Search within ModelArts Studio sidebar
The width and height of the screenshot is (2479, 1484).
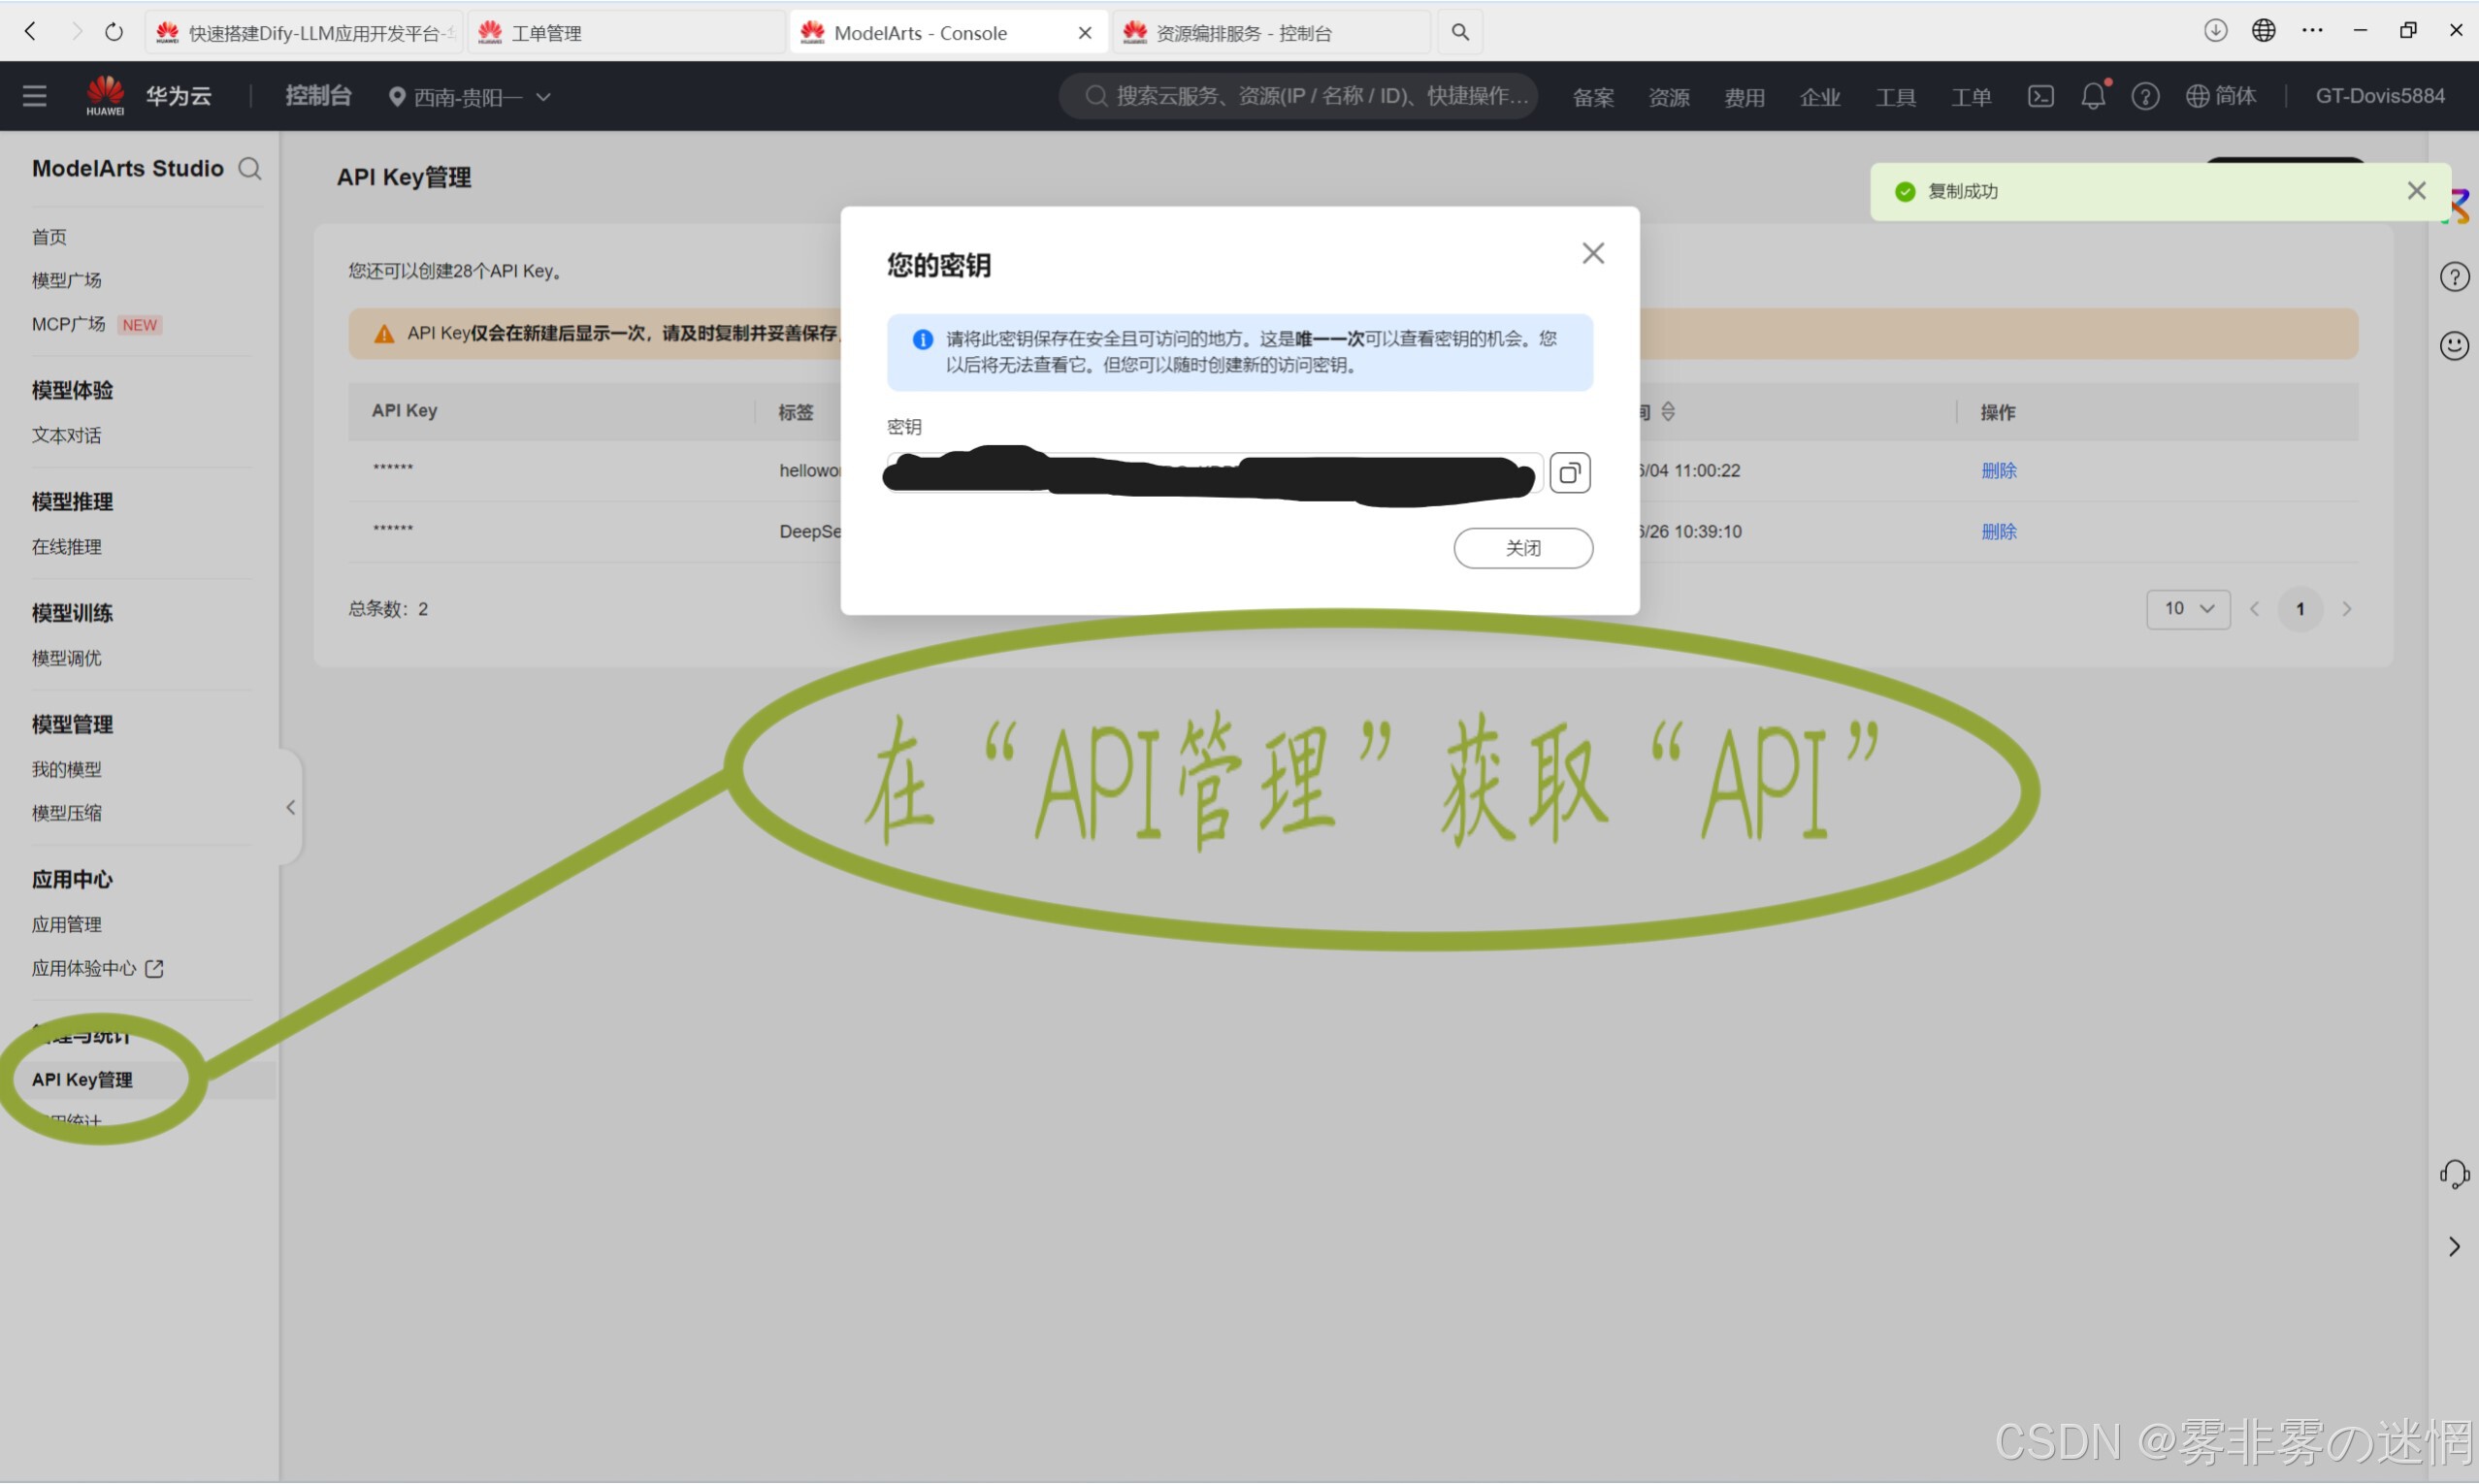(250, 169)
